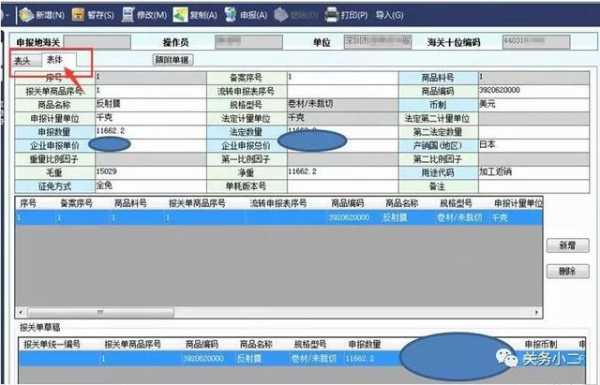Click the greyed-out delete toolbar icon
The width and height of the screenshot is (600, 385).
click(281, 15)
